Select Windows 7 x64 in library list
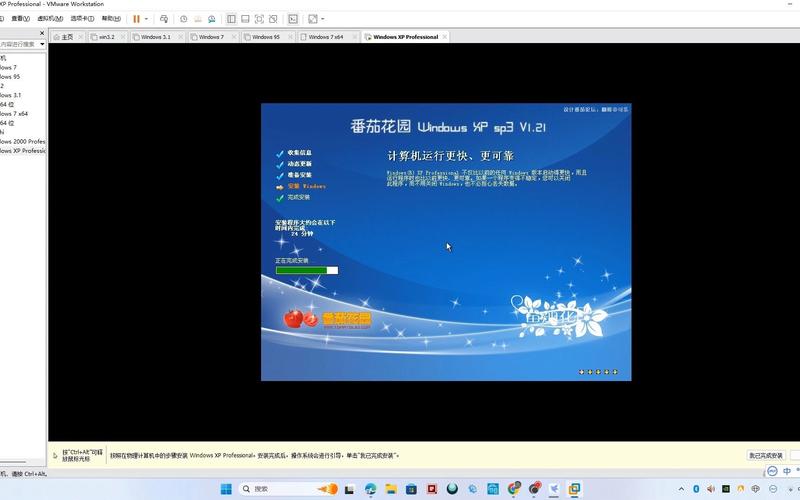 (x=14, y=114)
